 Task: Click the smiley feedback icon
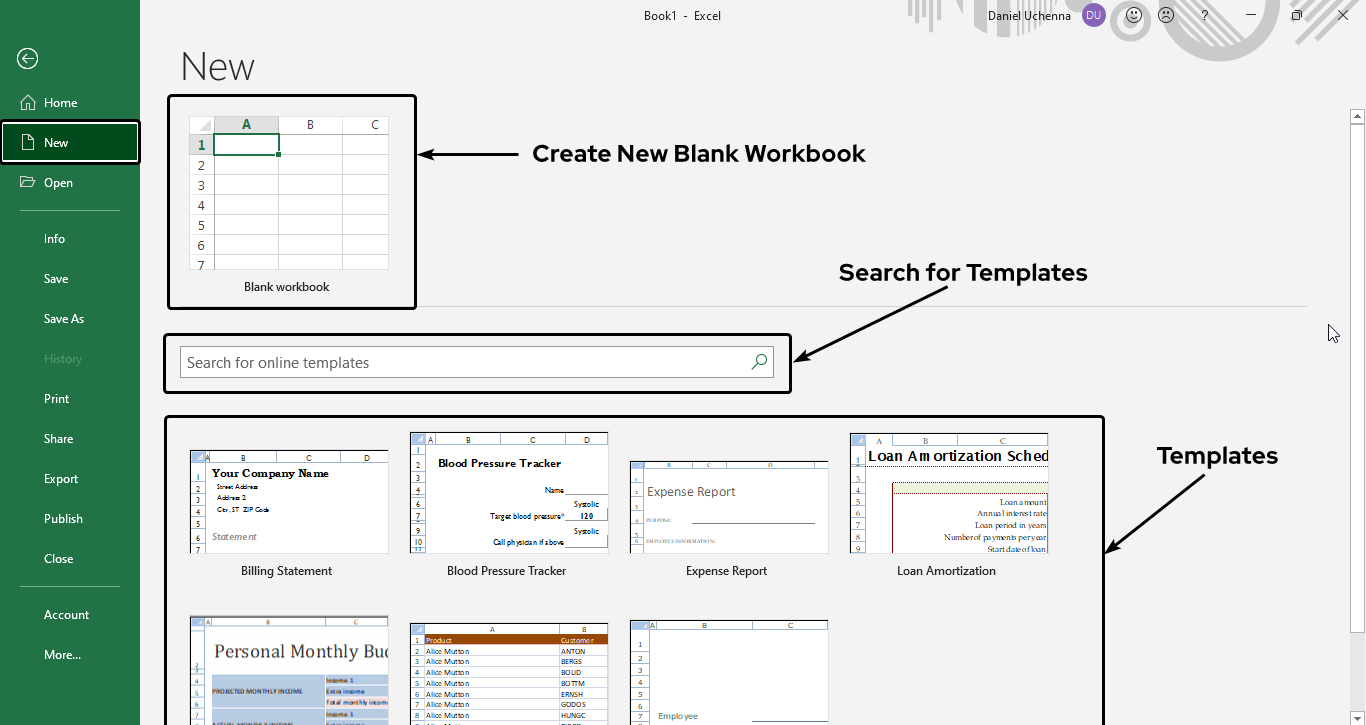tap(1133, 15)
